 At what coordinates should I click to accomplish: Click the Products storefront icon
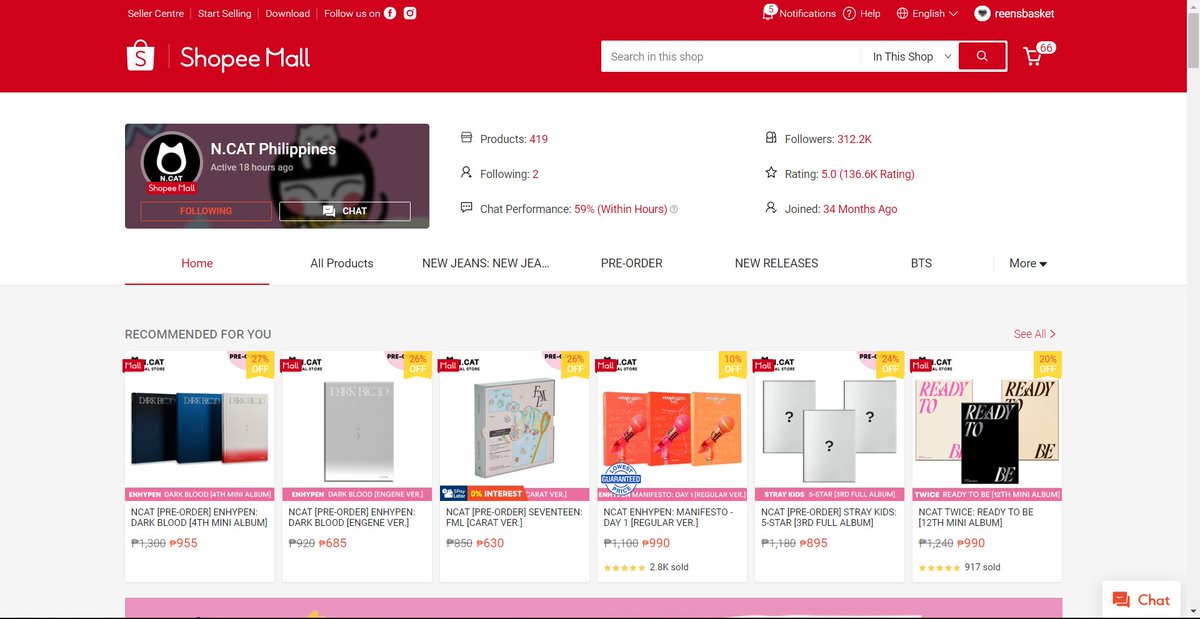click(466, 138)
